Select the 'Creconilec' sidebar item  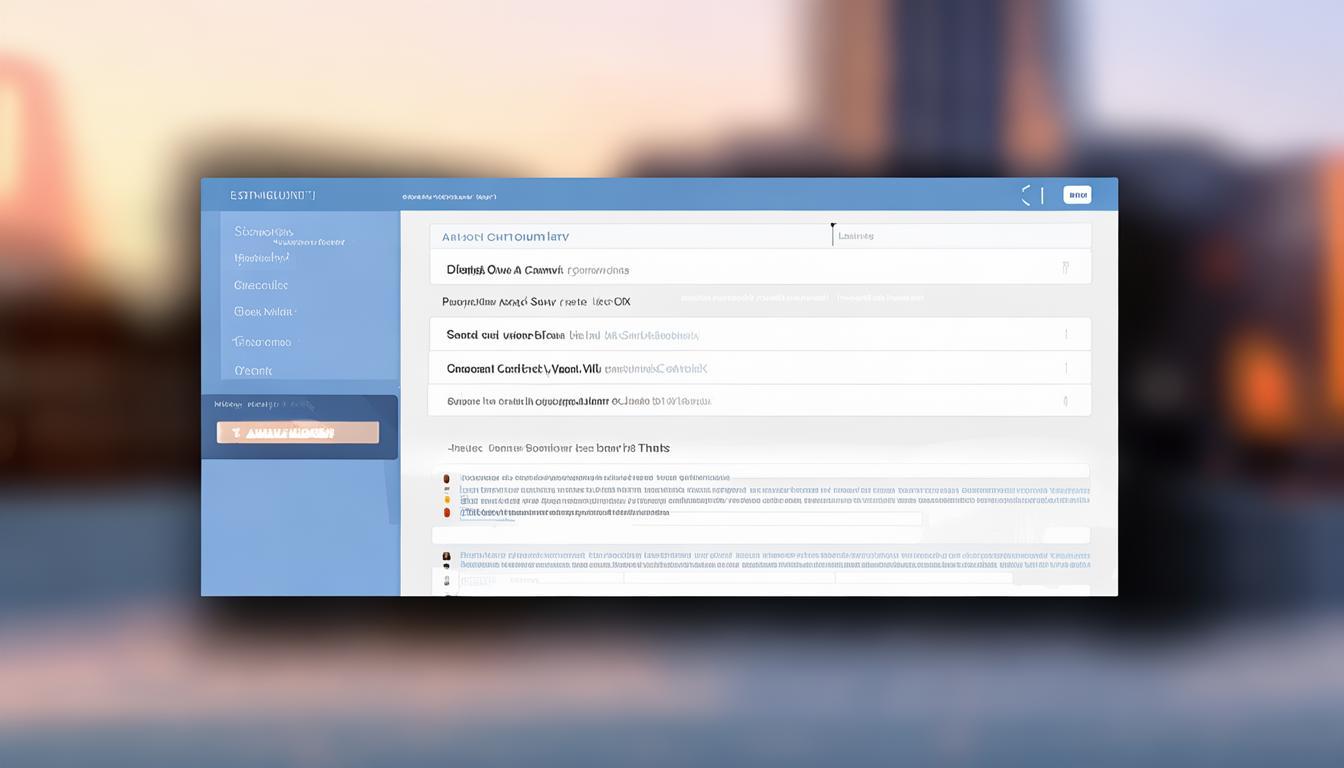[x=261, y=285]
